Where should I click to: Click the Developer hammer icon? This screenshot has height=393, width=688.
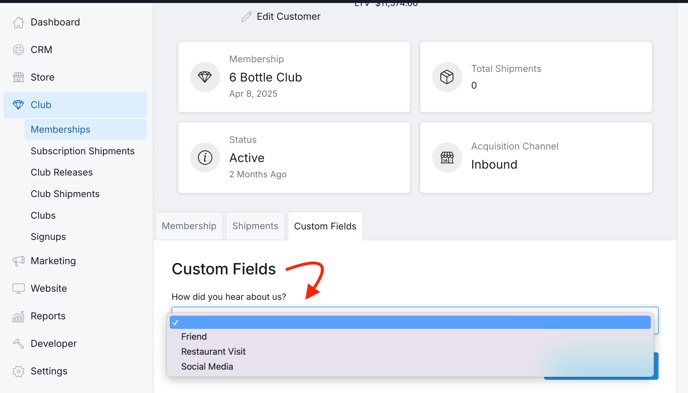[x=18, y=344]
